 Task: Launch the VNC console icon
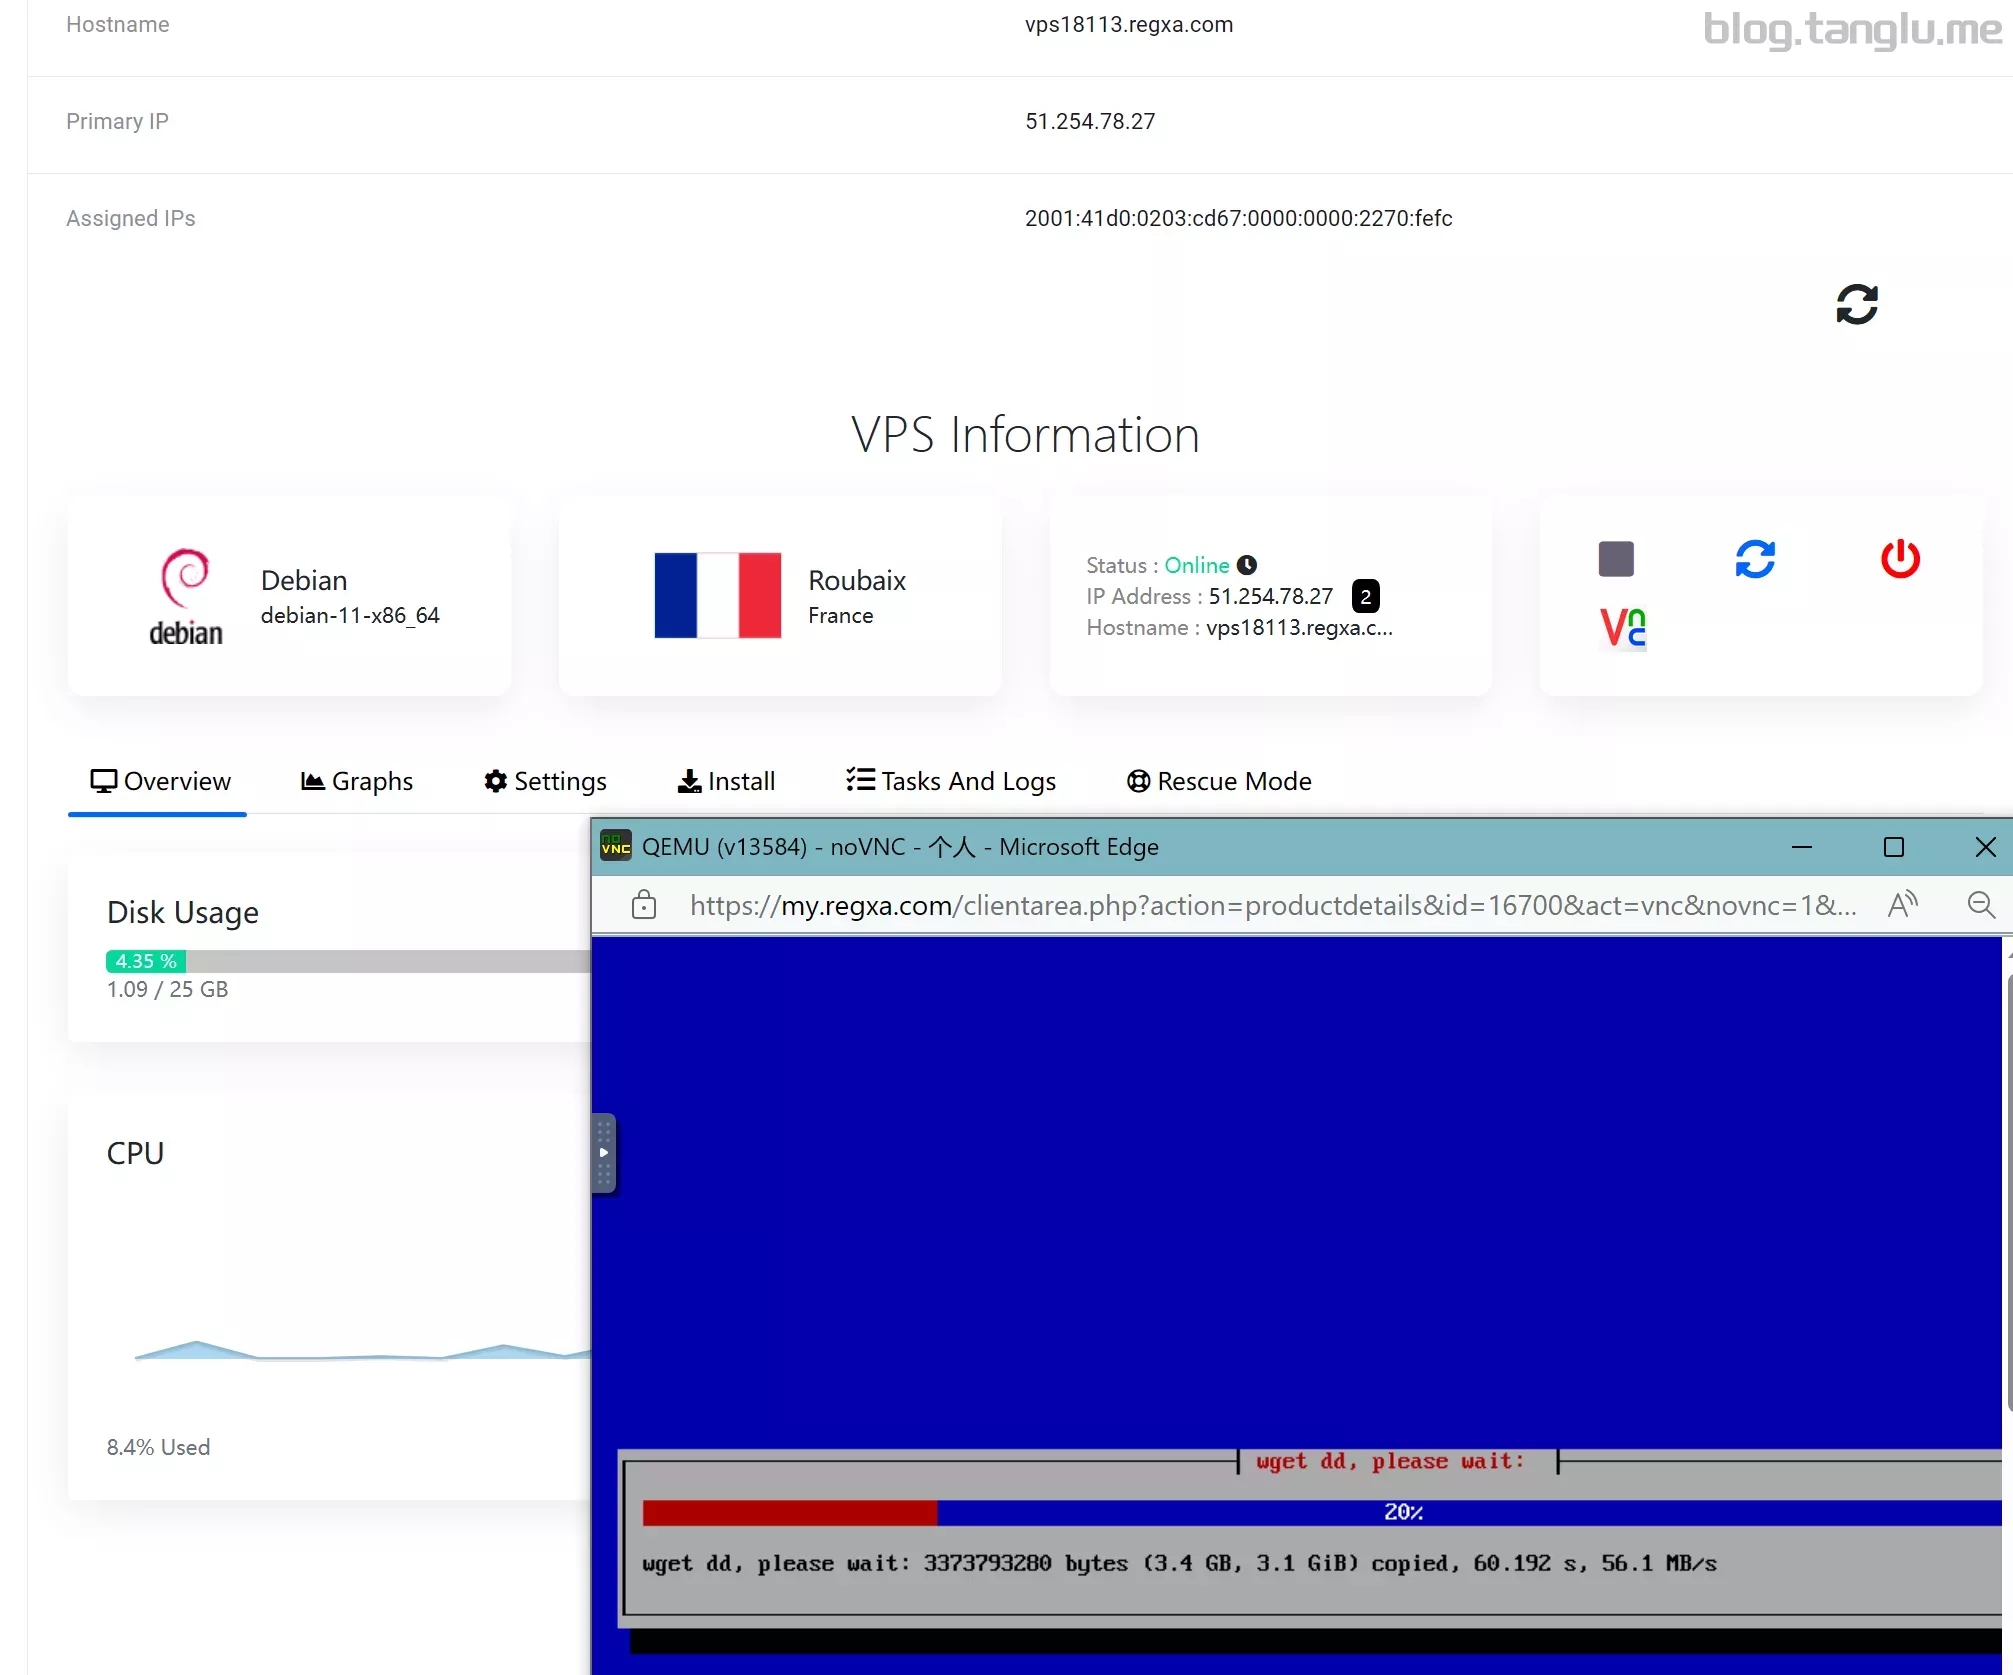tap(1622, 629)
